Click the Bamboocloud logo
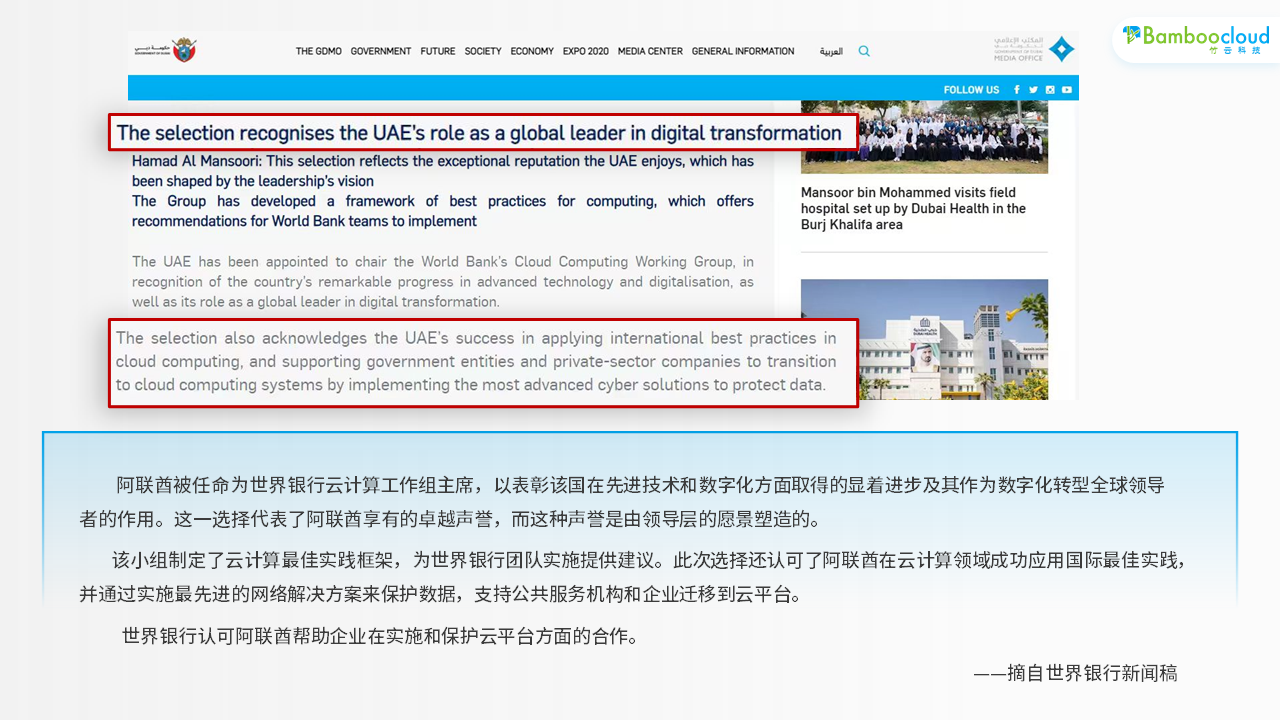This screenshot has width=1280, height=720. click(1195, 38)
